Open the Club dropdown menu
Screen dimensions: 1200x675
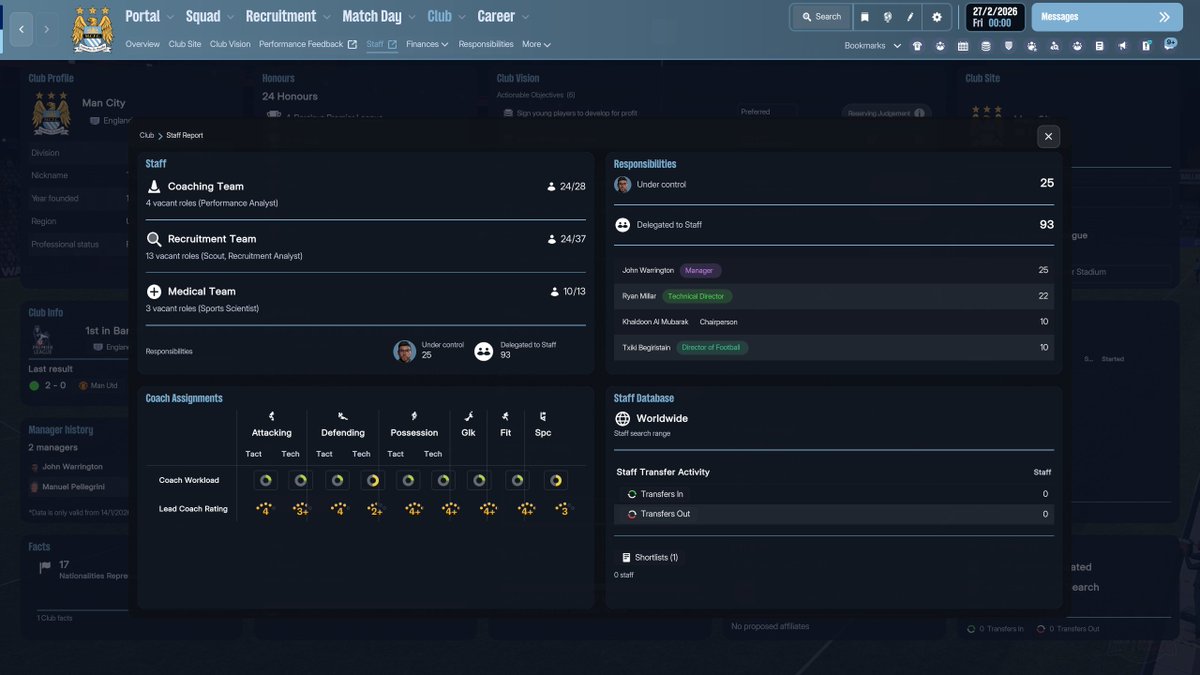point(447,16)
